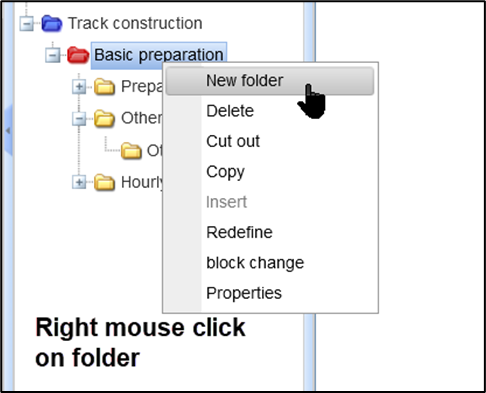486x393 pixels.
Task: Click the yellow folder icon beside Prepa
Action: coord(104,87)
